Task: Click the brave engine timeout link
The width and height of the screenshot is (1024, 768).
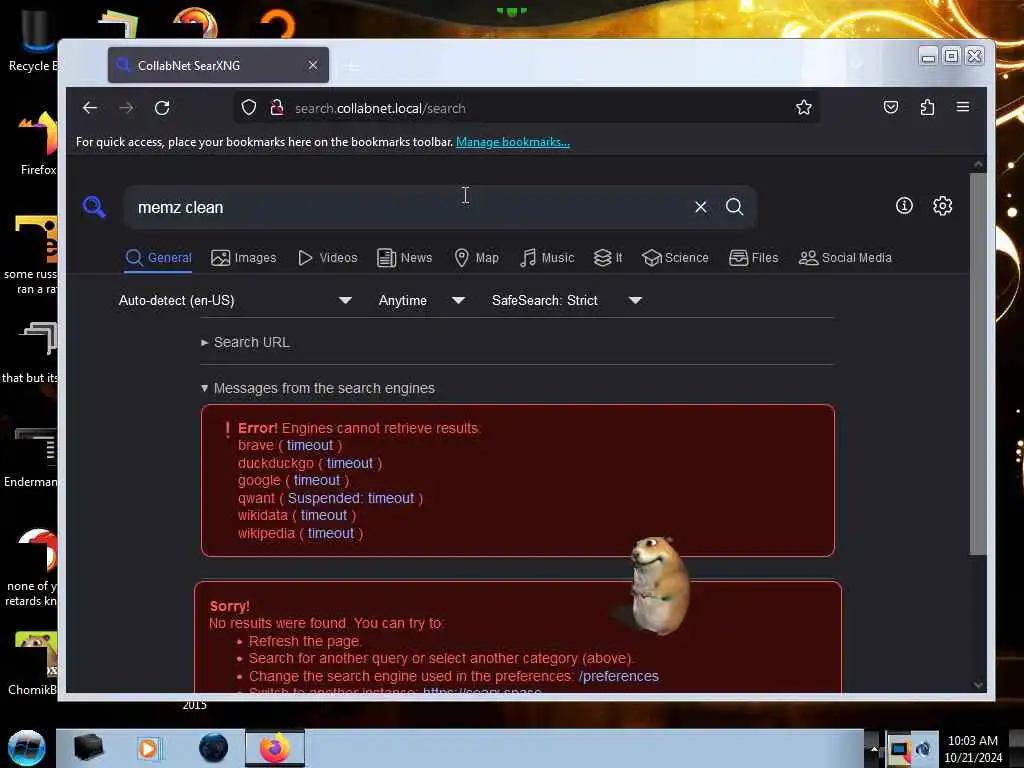Action: 310,445
